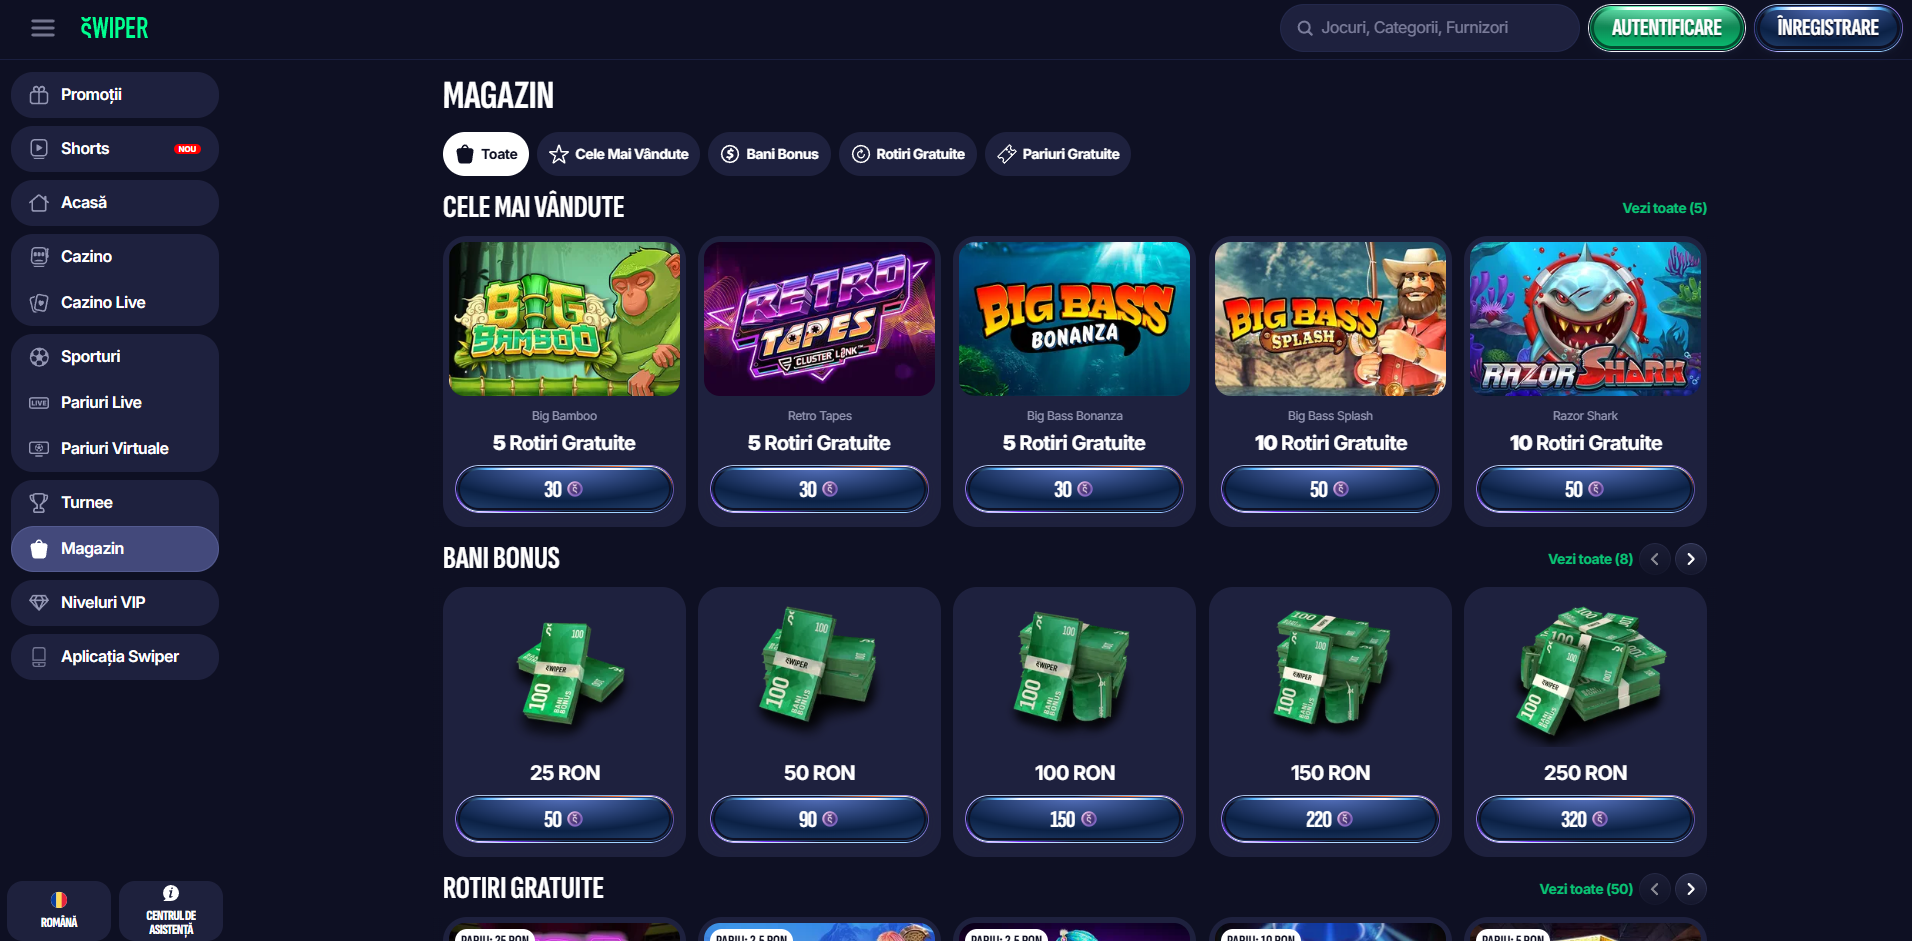The image size is (1912, 941).
Task: Advance Rotiri Gratuite carousel with right chevron
Action: 1691,889
